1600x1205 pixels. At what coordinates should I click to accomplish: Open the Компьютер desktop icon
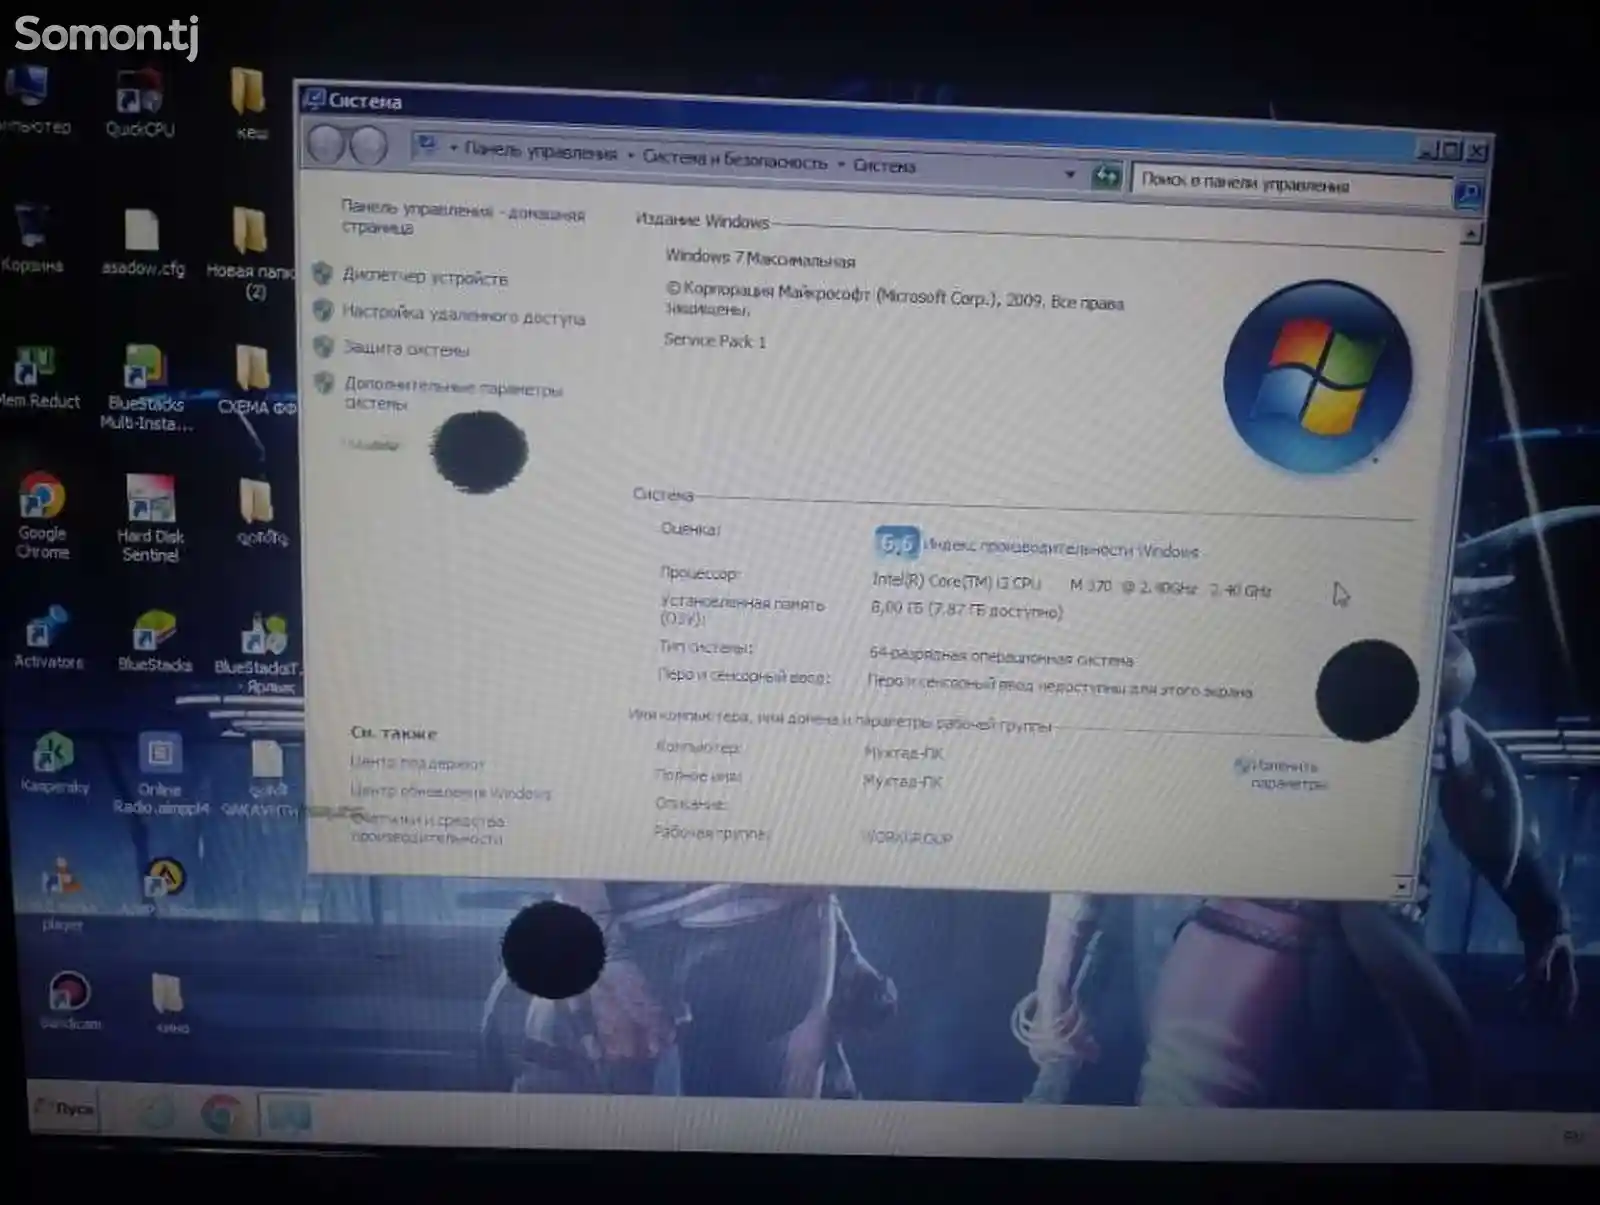point(32,100)
